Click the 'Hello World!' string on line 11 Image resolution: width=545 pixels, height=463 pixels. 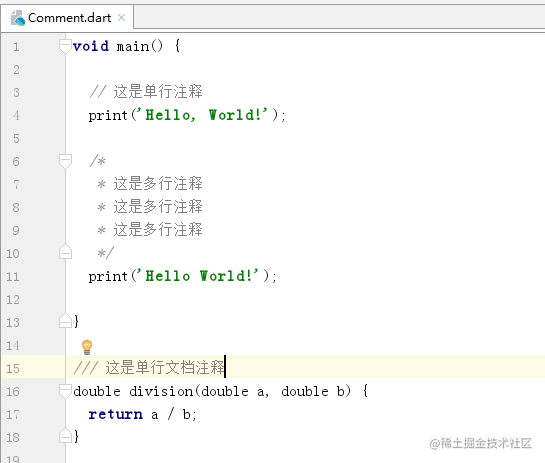[x=196, y=276]
